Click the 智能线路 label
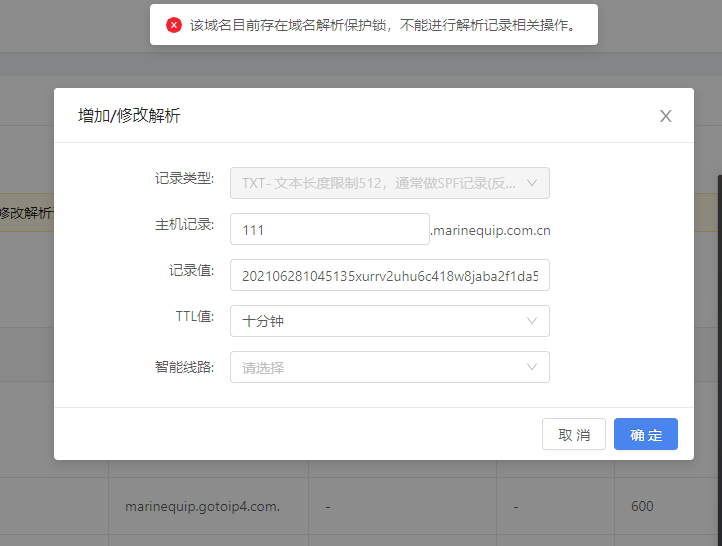Image resolution: width=722 pixels, height=546 pixels. [185, 367]
